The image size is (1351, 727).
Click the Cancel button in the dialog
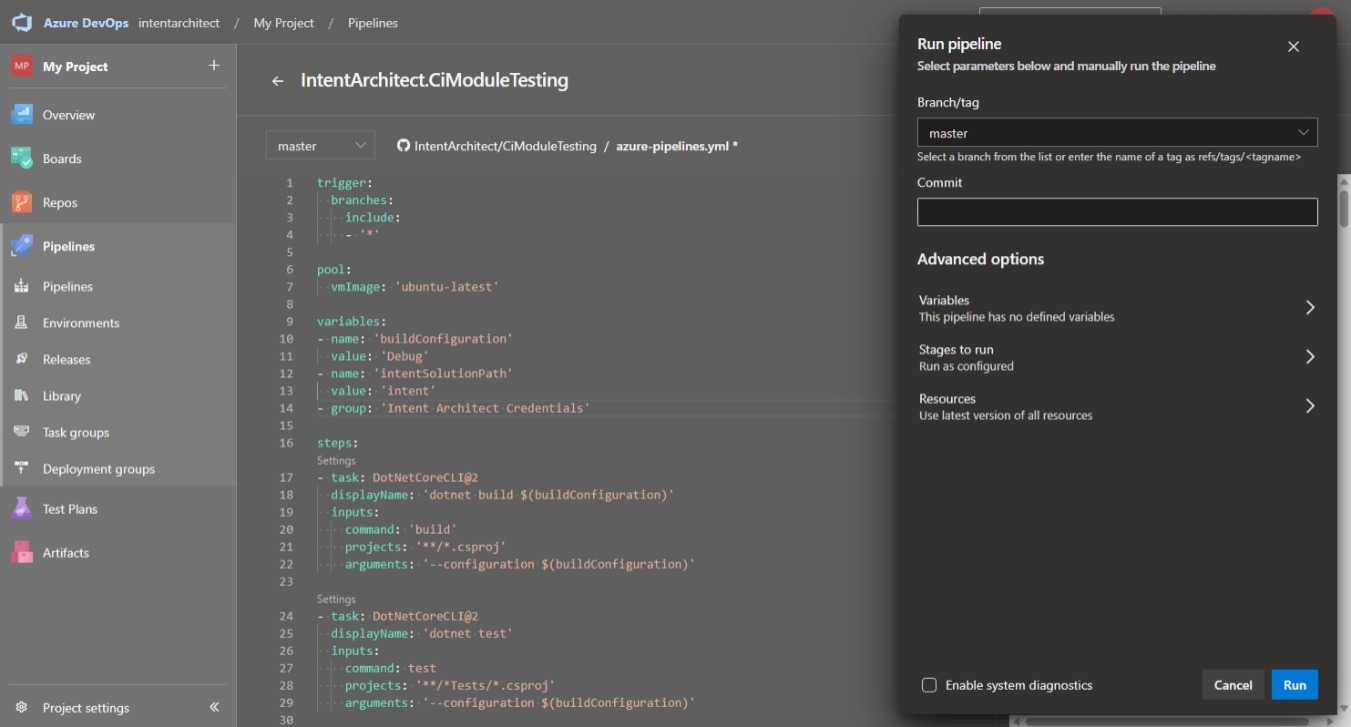click(x=1232, y=685)
